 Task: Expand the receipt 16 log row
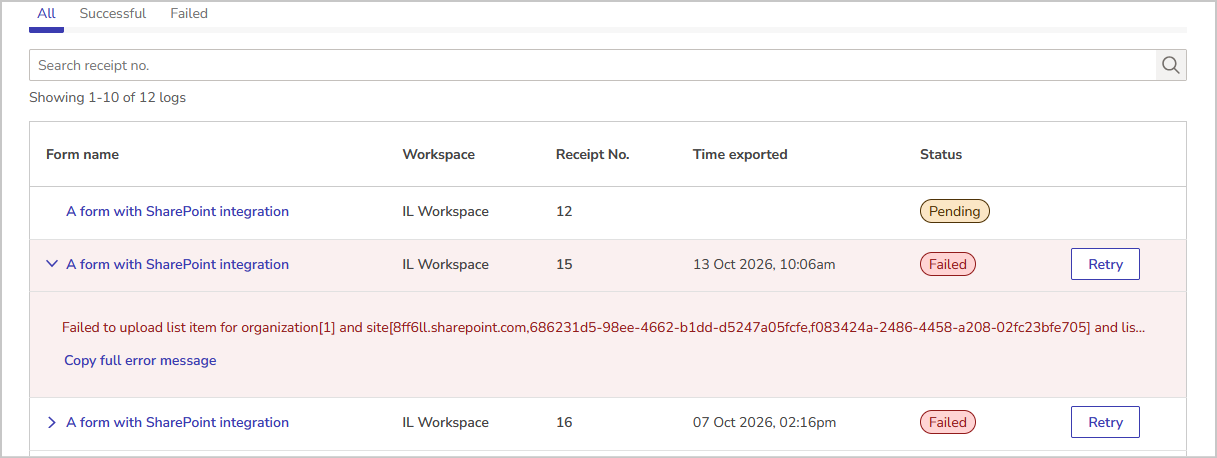[x=52, y=423]
